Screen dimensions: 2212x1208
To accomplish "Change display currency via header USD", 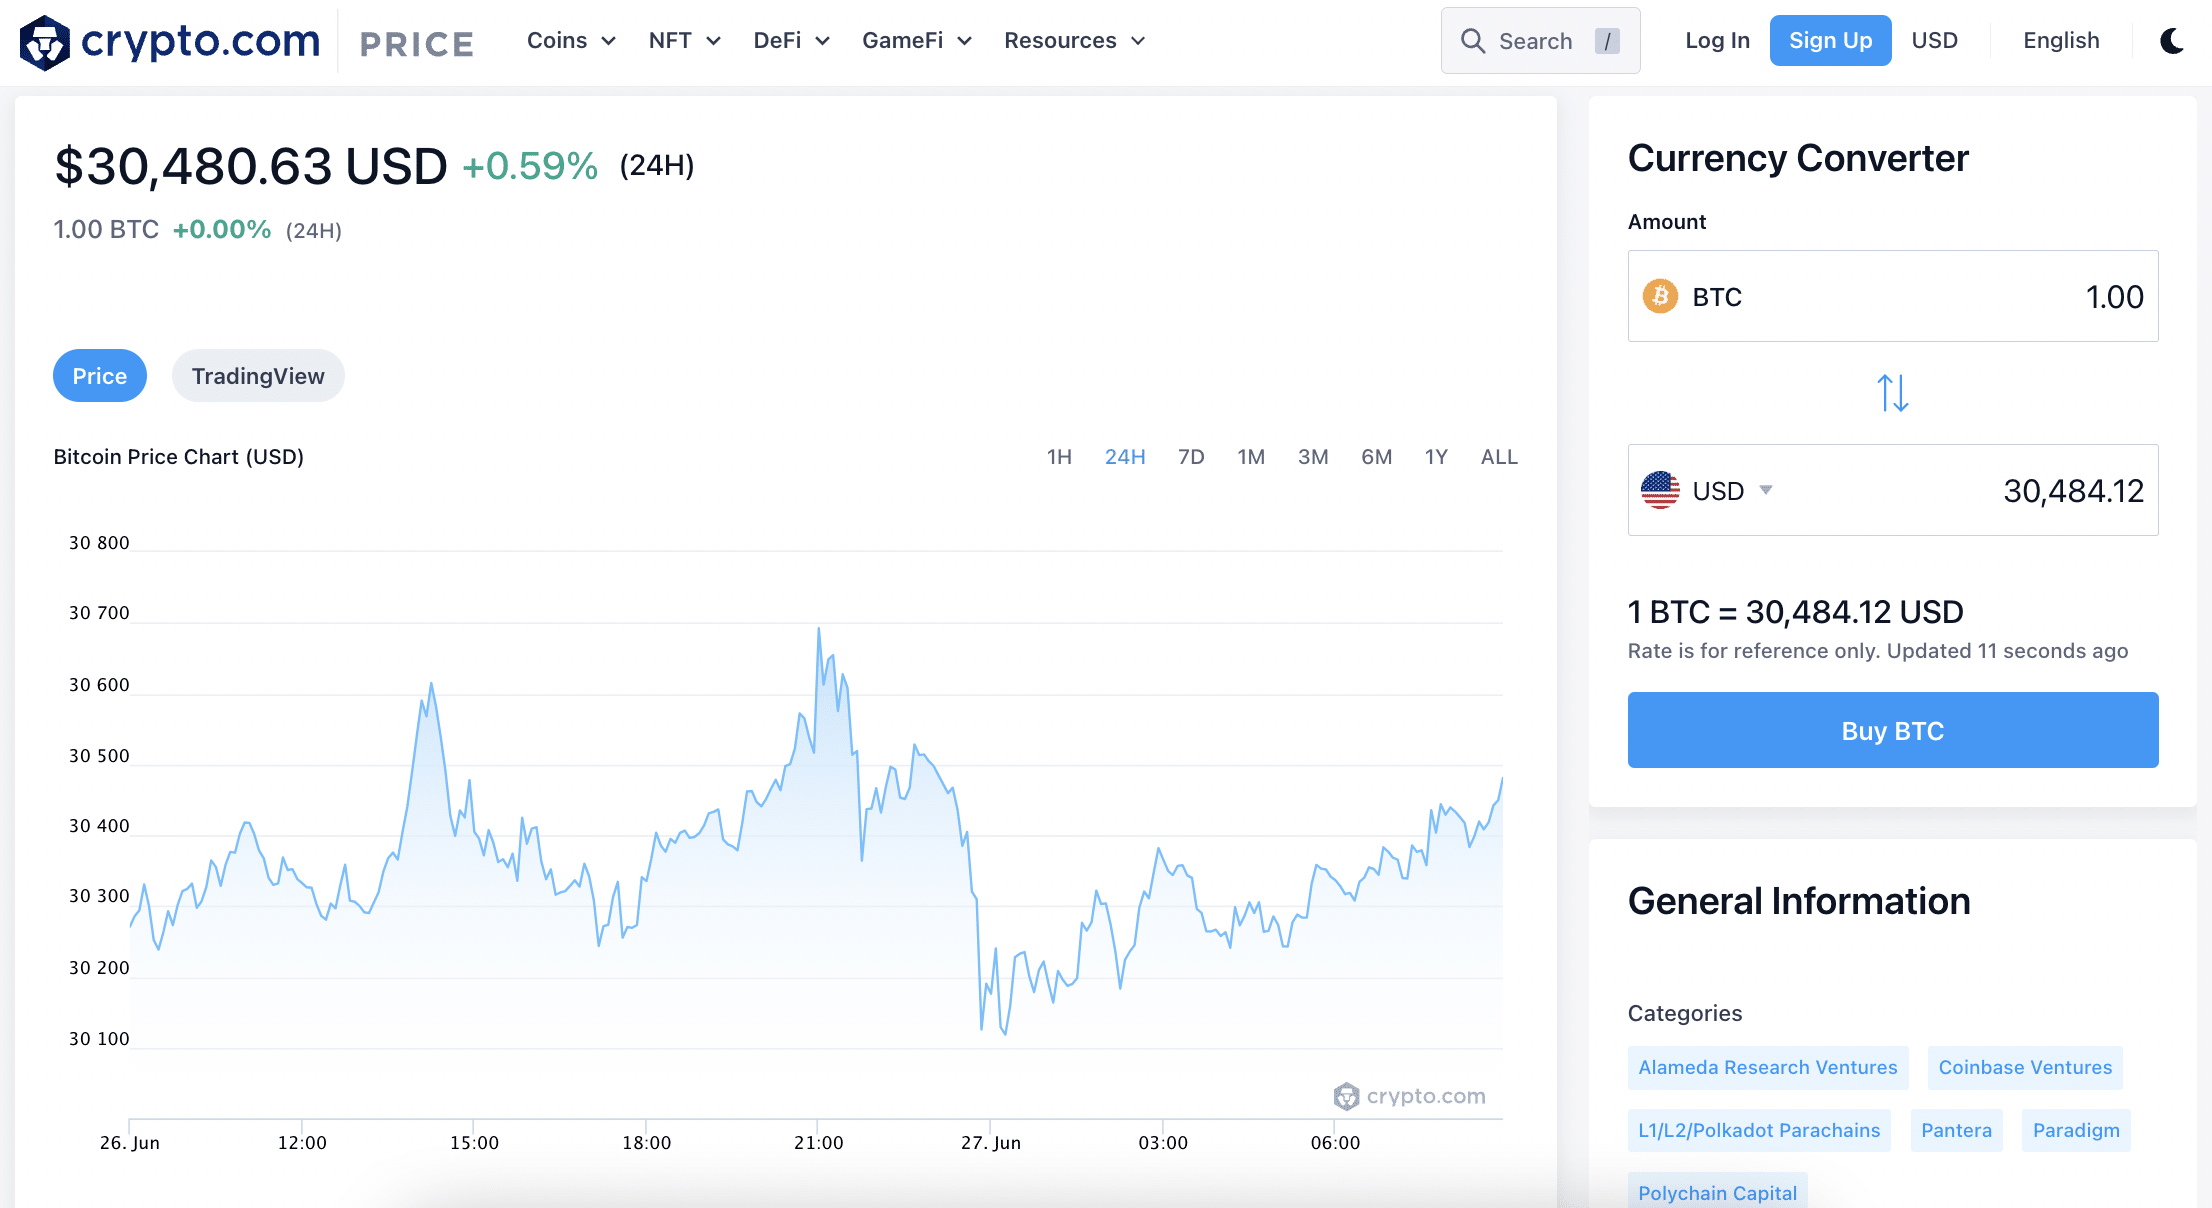I will pyautogui.click(x=1934, y=41).
